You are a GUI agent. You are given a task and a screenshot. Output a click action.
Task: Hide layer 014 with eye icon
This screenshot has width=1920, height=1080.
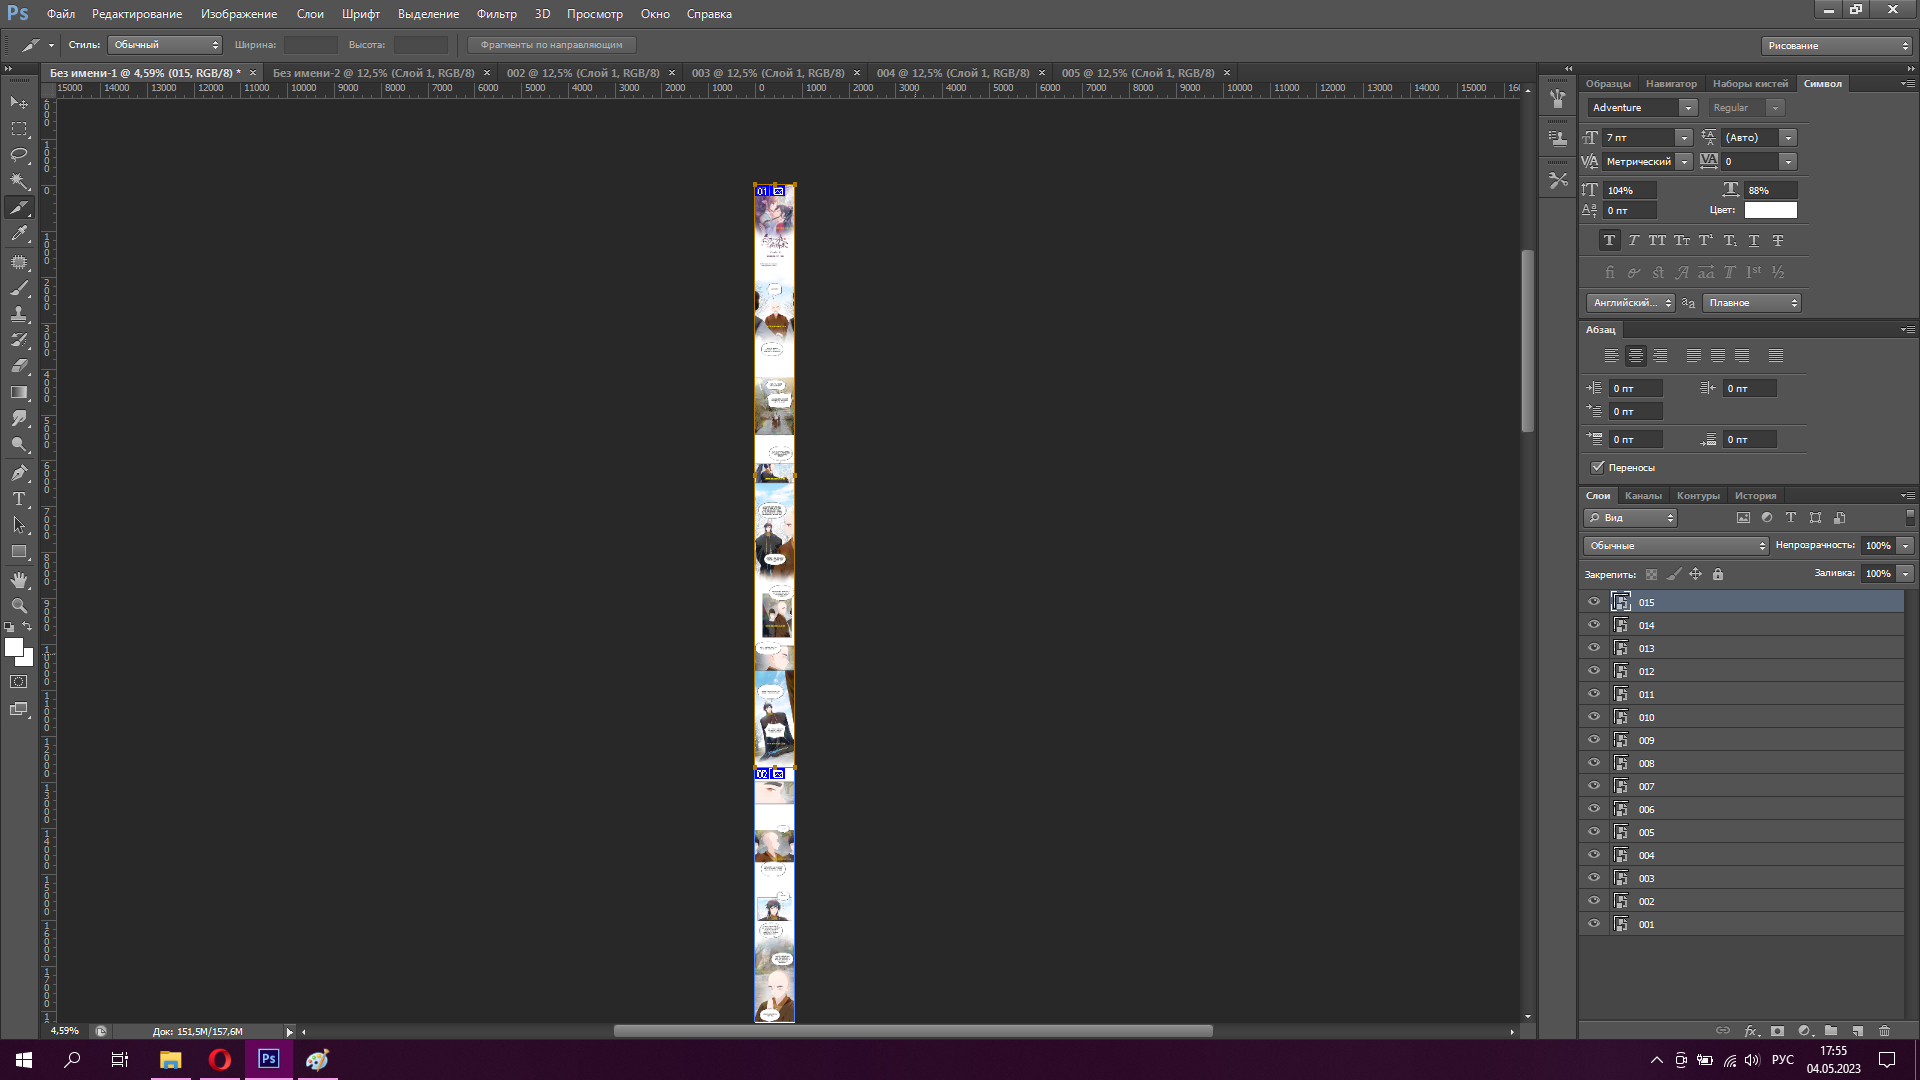coord(1594,625)
